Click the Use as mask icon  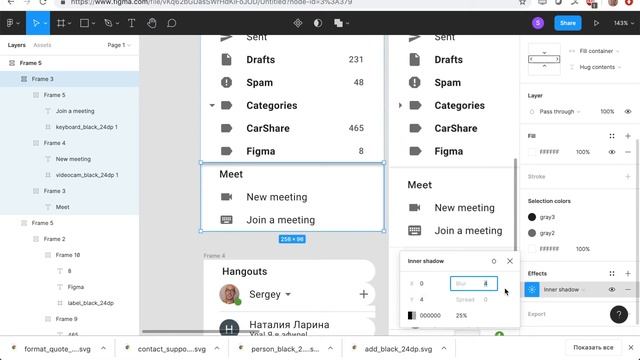click(x=318, y=23)
